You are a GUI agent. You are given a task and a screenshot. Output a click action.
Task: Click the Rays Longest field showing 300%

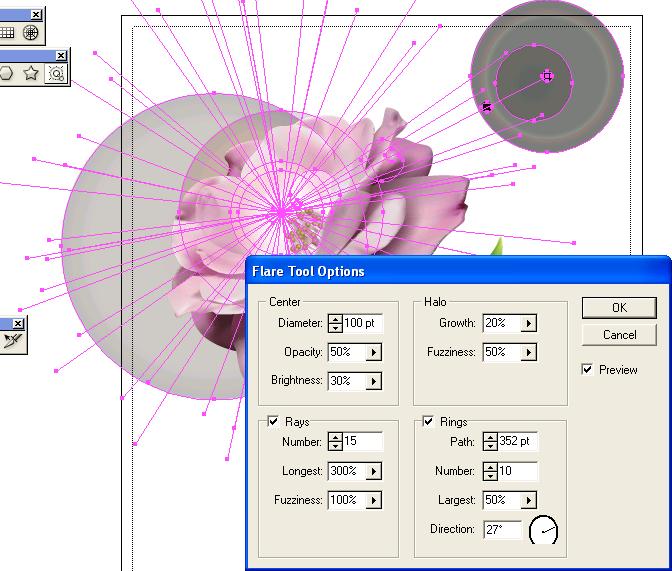(x=347, y=471)
